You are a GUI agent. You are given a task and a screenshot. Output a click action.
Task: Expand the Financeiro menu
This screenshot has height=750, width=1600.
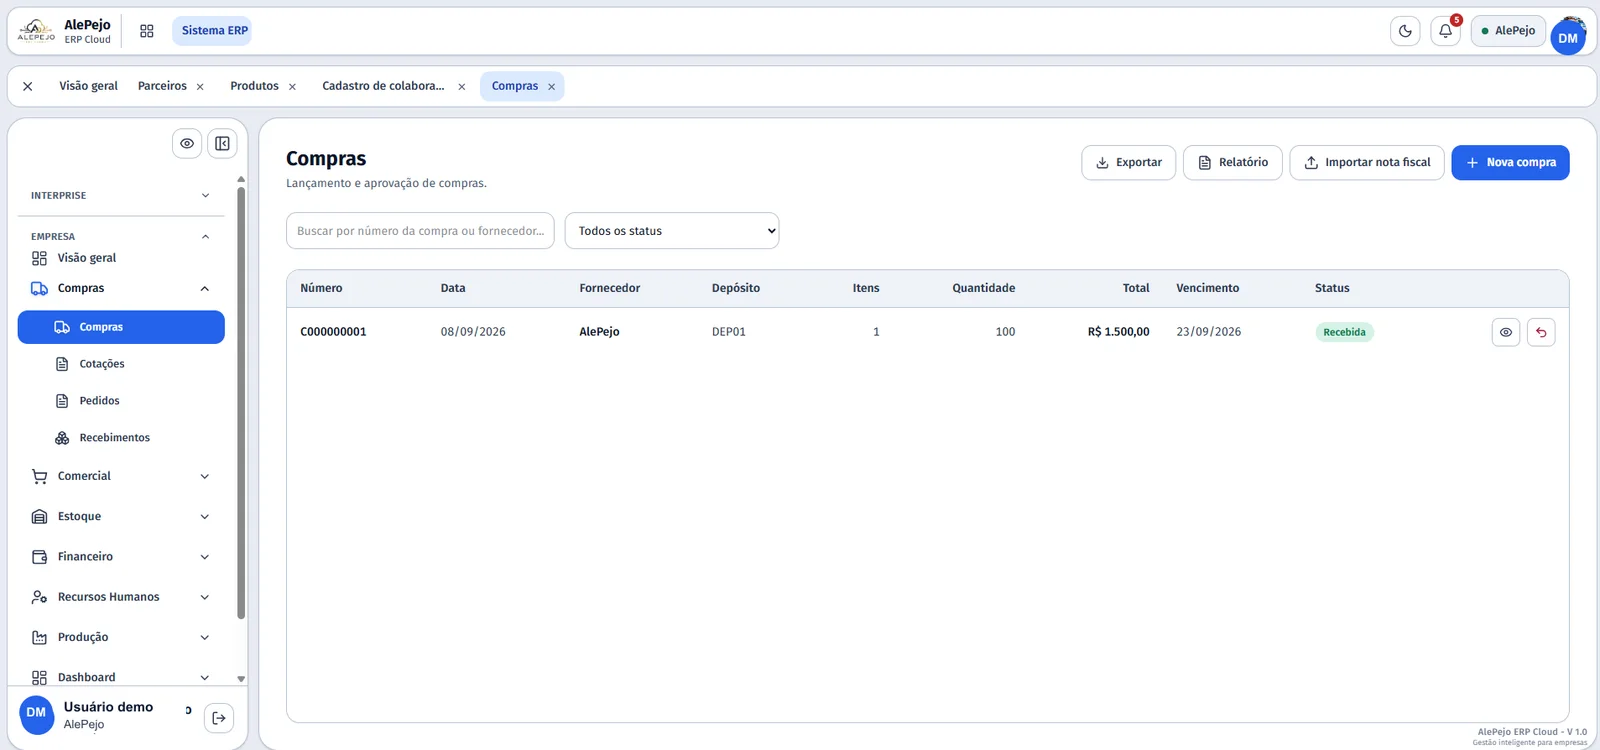coord(121,557)
